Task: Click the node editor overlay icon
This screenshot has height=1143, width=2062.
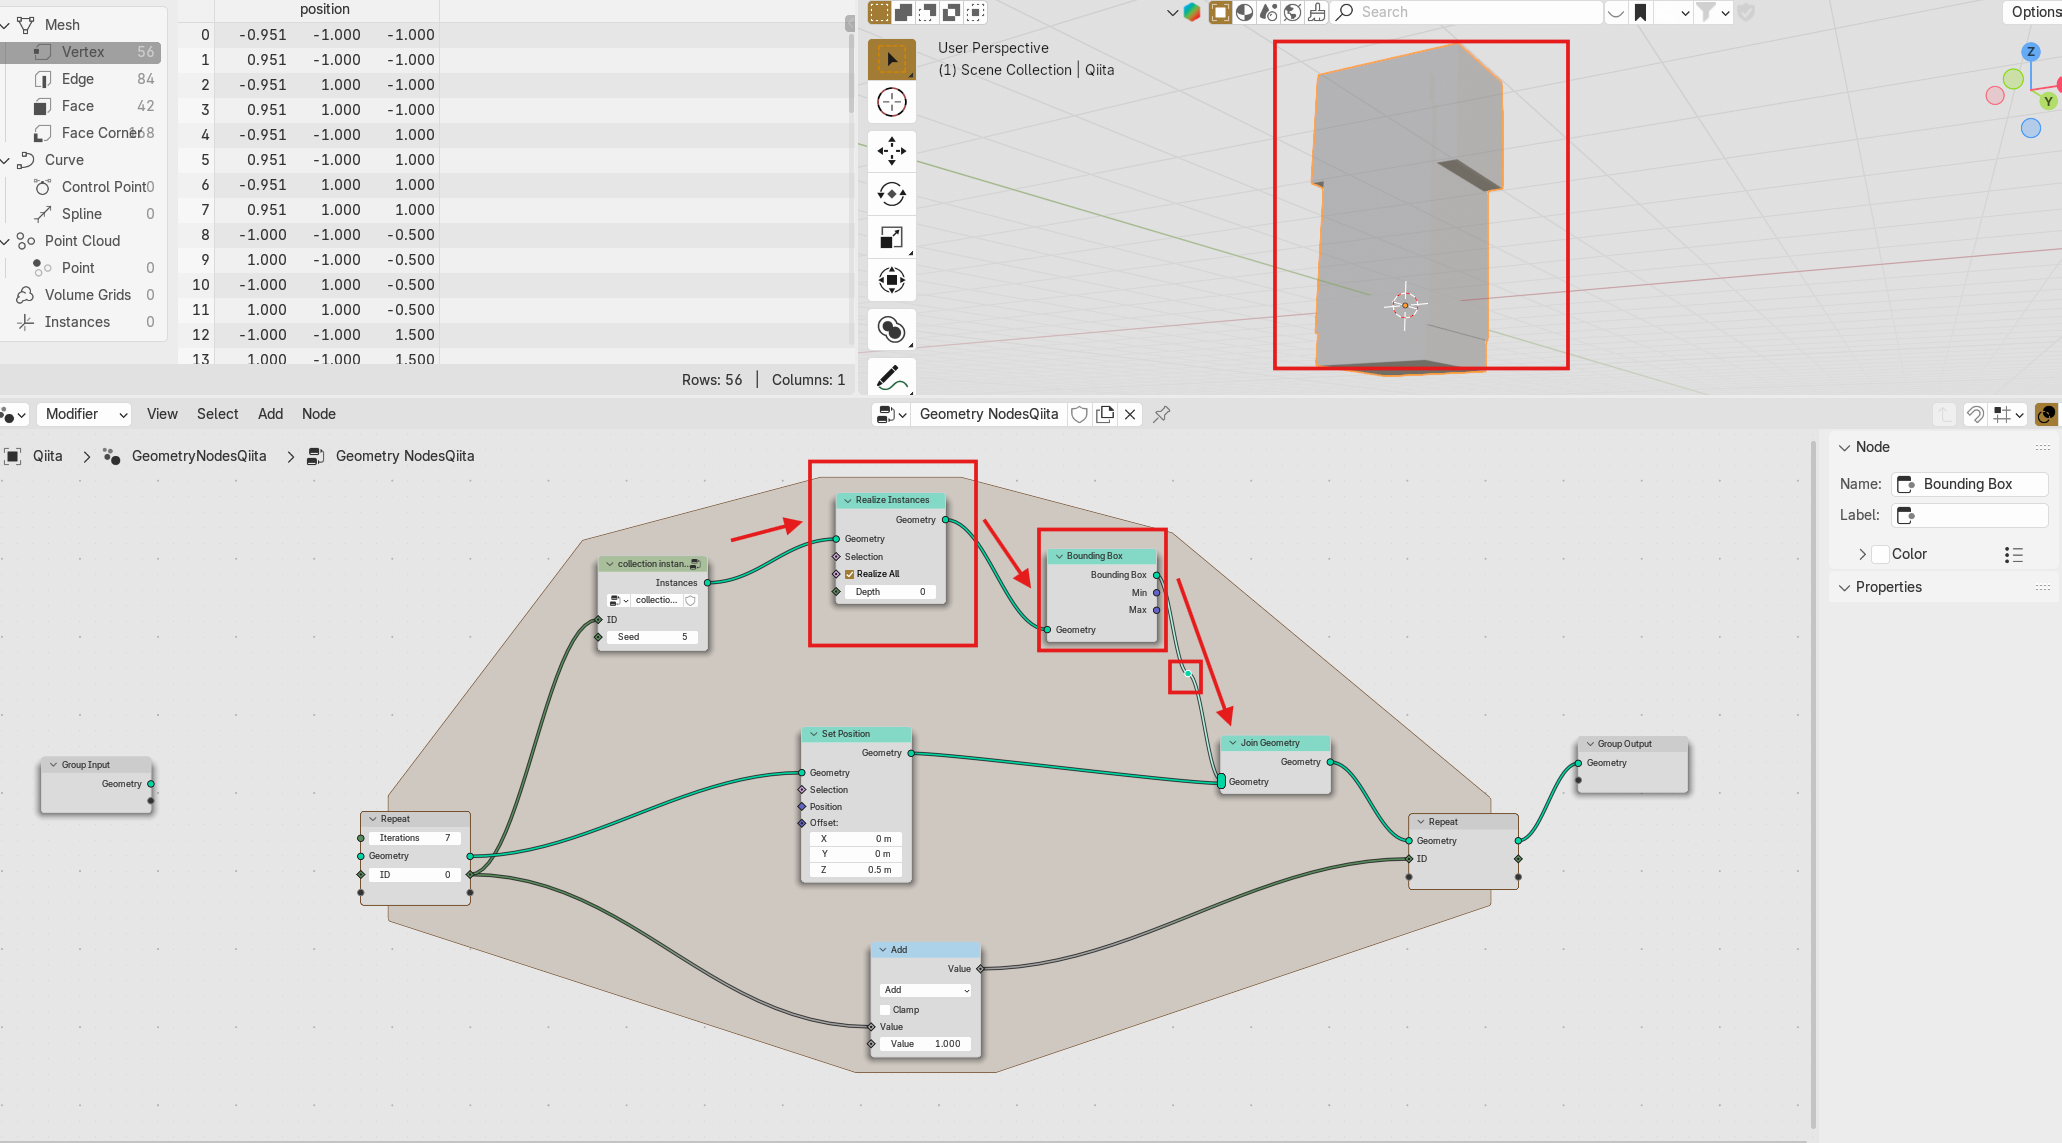Action: tap(2046, 414)
